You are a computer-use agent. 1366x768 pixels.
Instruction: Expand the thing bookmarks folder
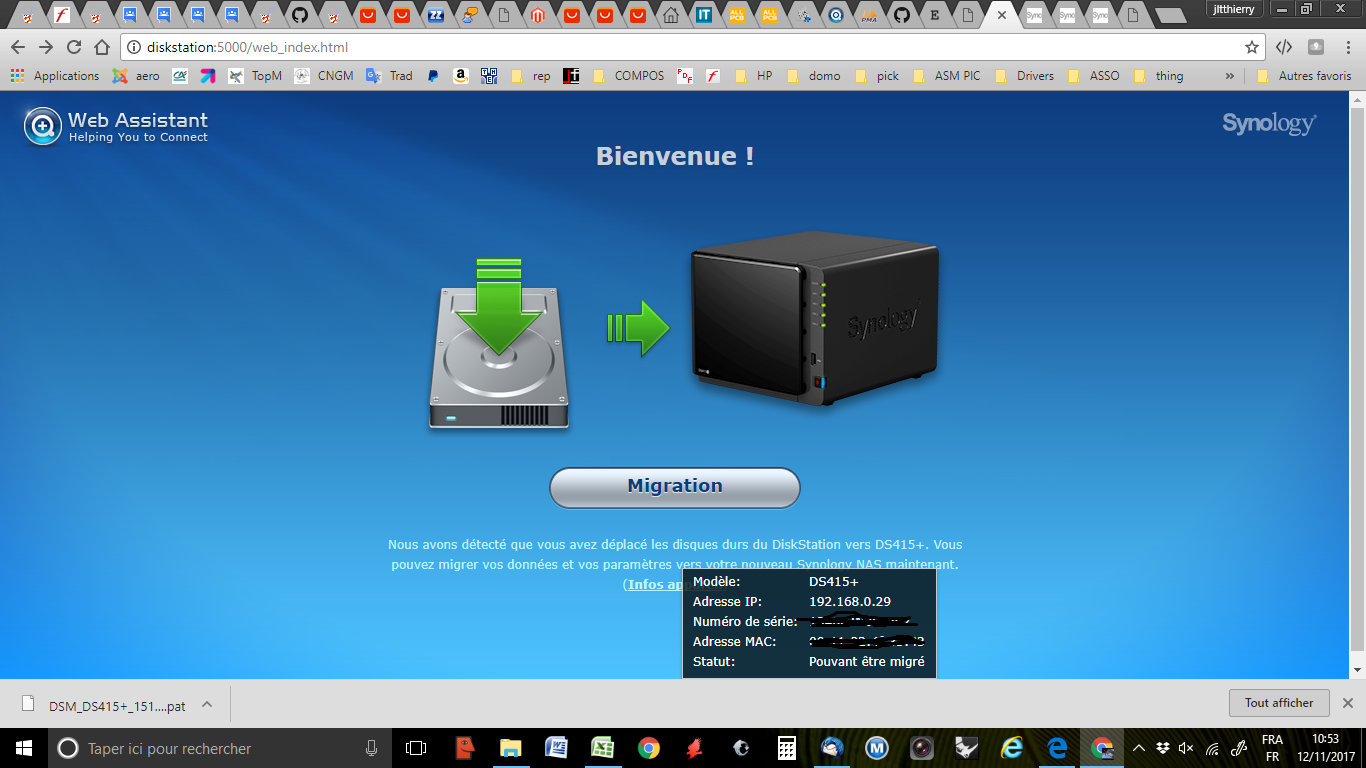click(x=1158, y=76)
